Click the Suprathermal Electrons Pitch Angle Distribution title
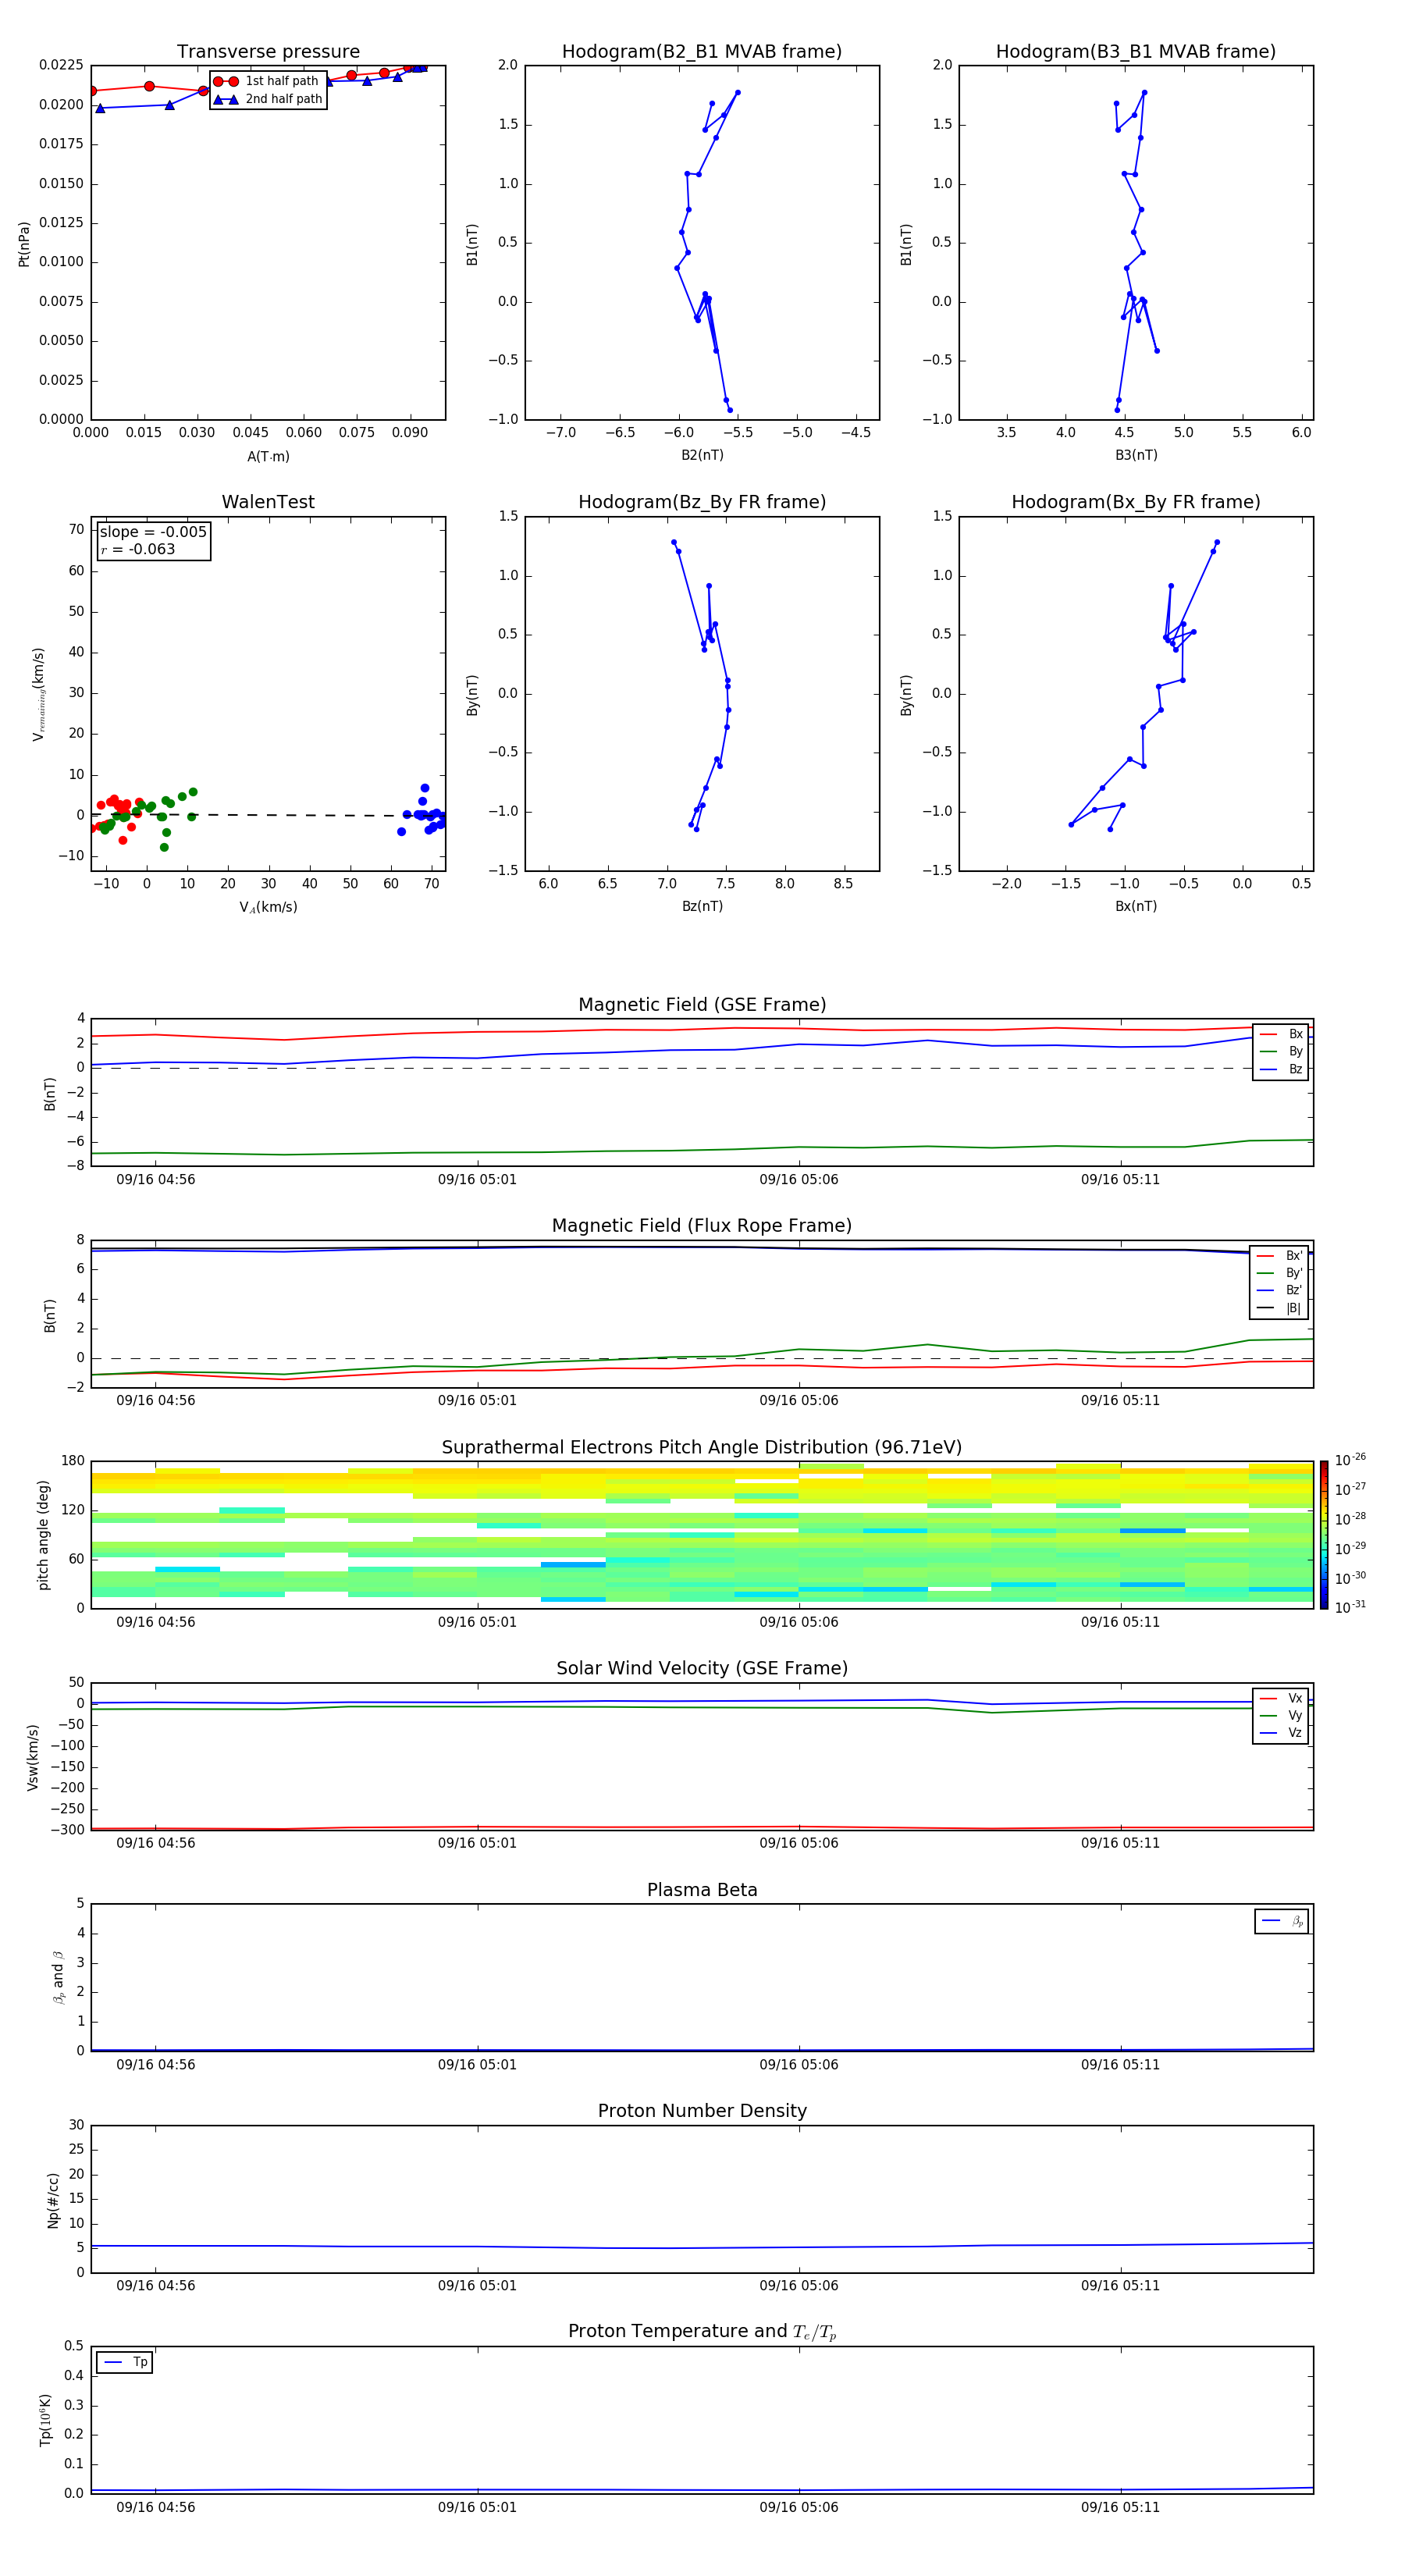Image resolution: width=1405 pixels, height=2576 pixels. (702, 1448)
